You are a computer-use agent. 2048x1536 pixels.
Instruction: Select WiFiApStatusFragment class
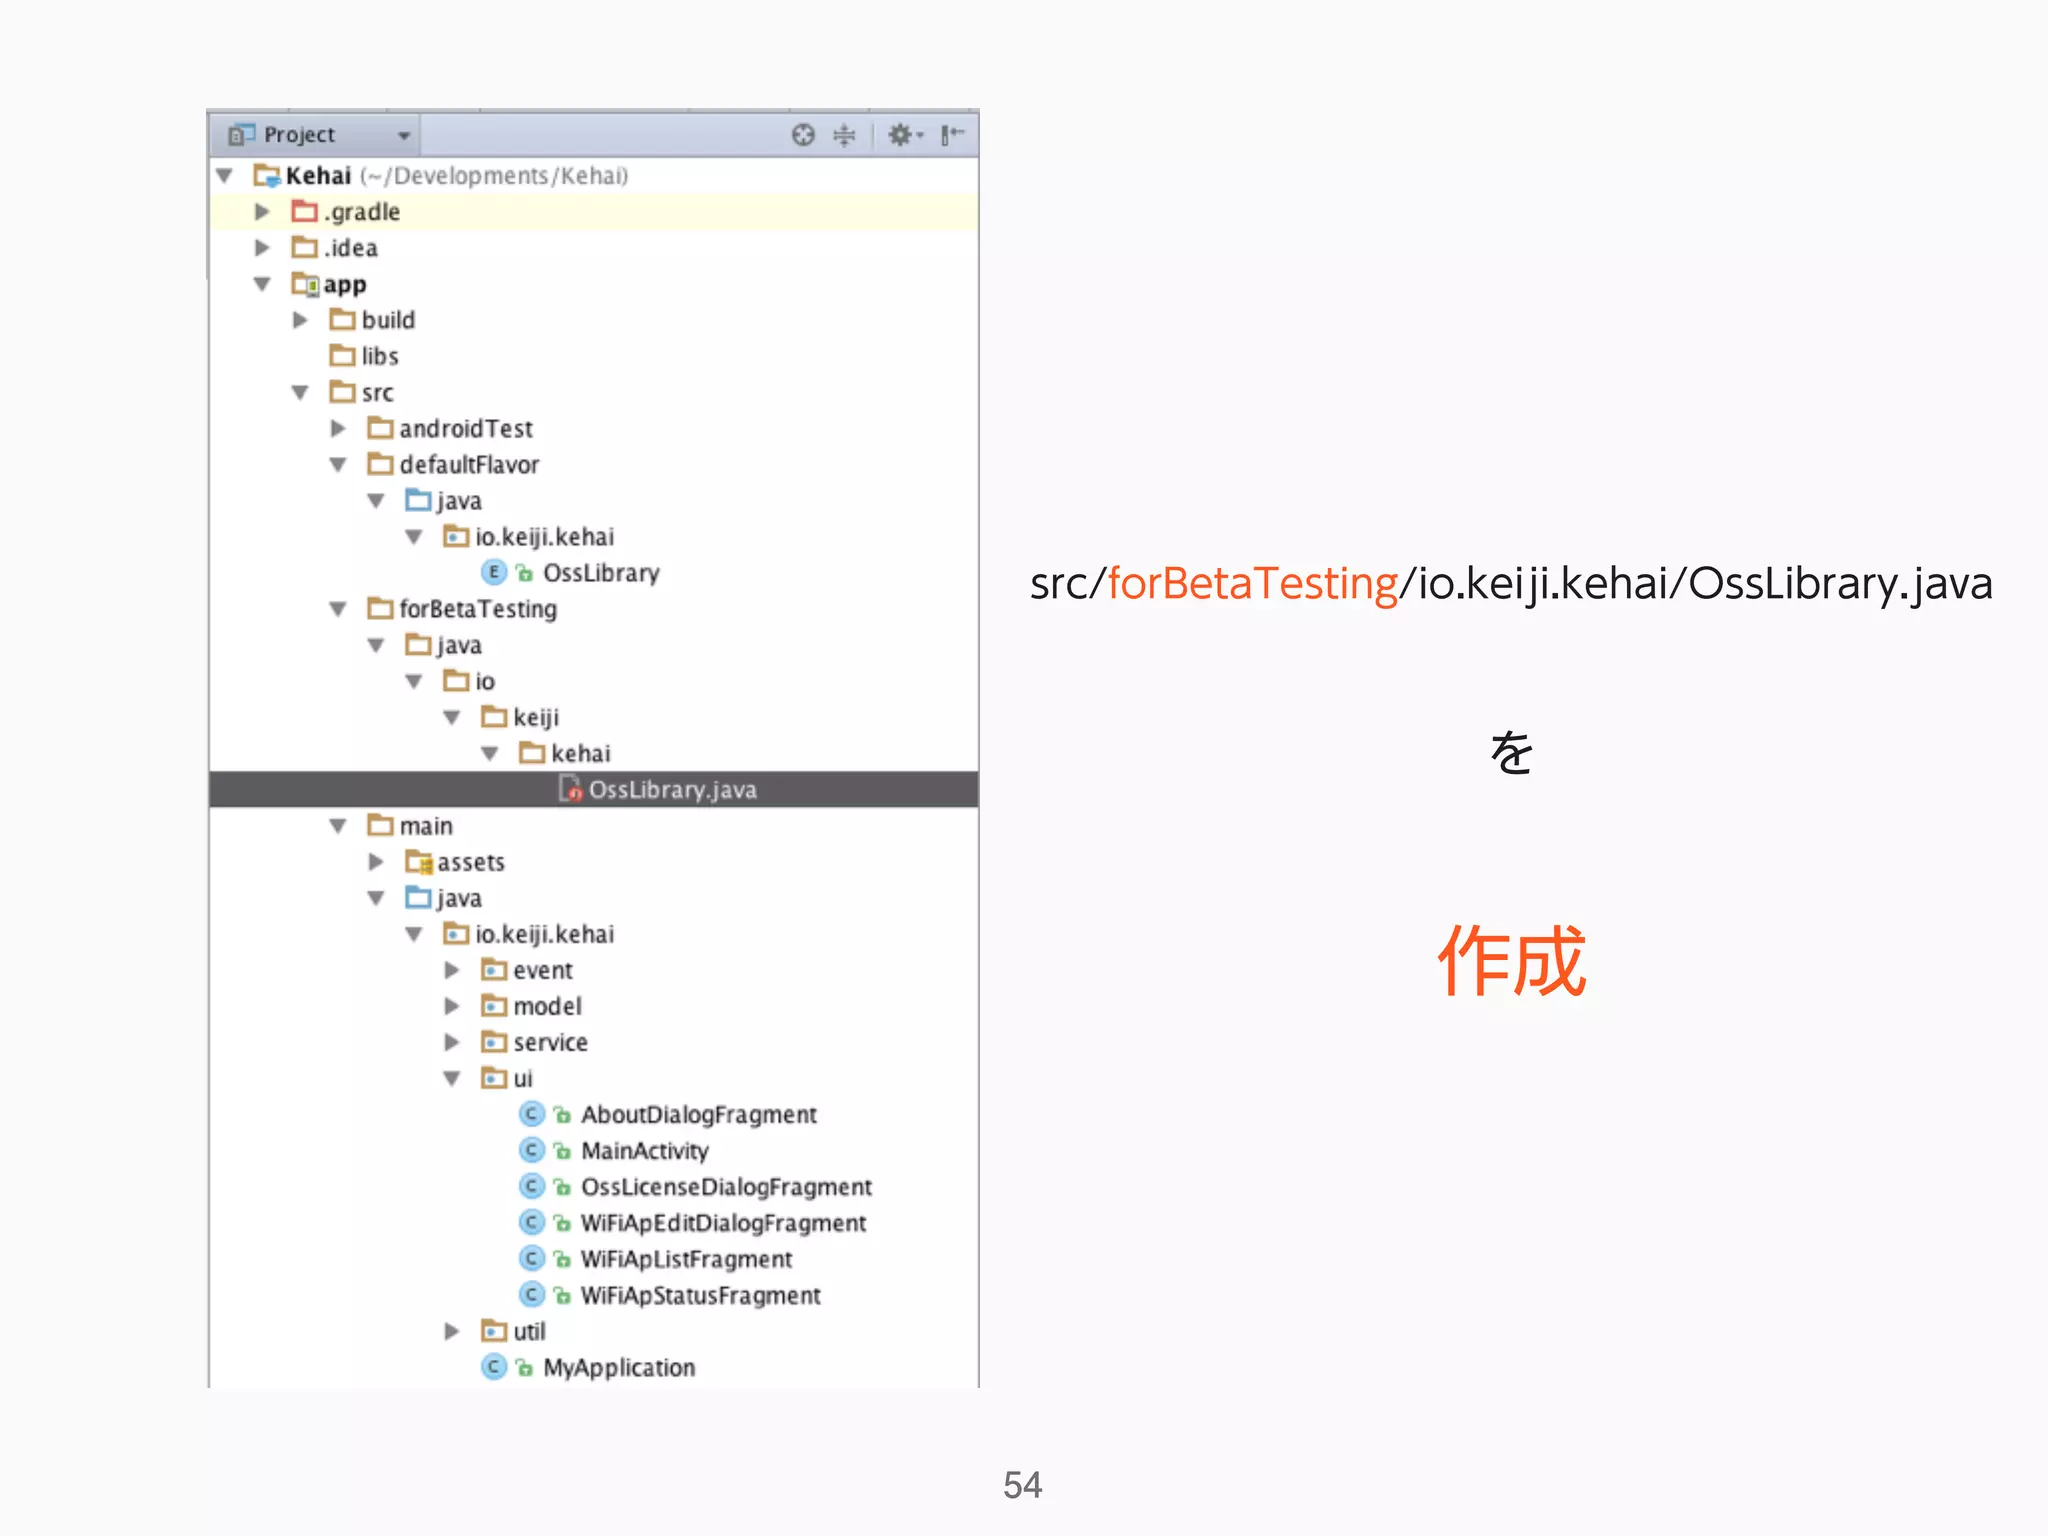click(700, 1295)
